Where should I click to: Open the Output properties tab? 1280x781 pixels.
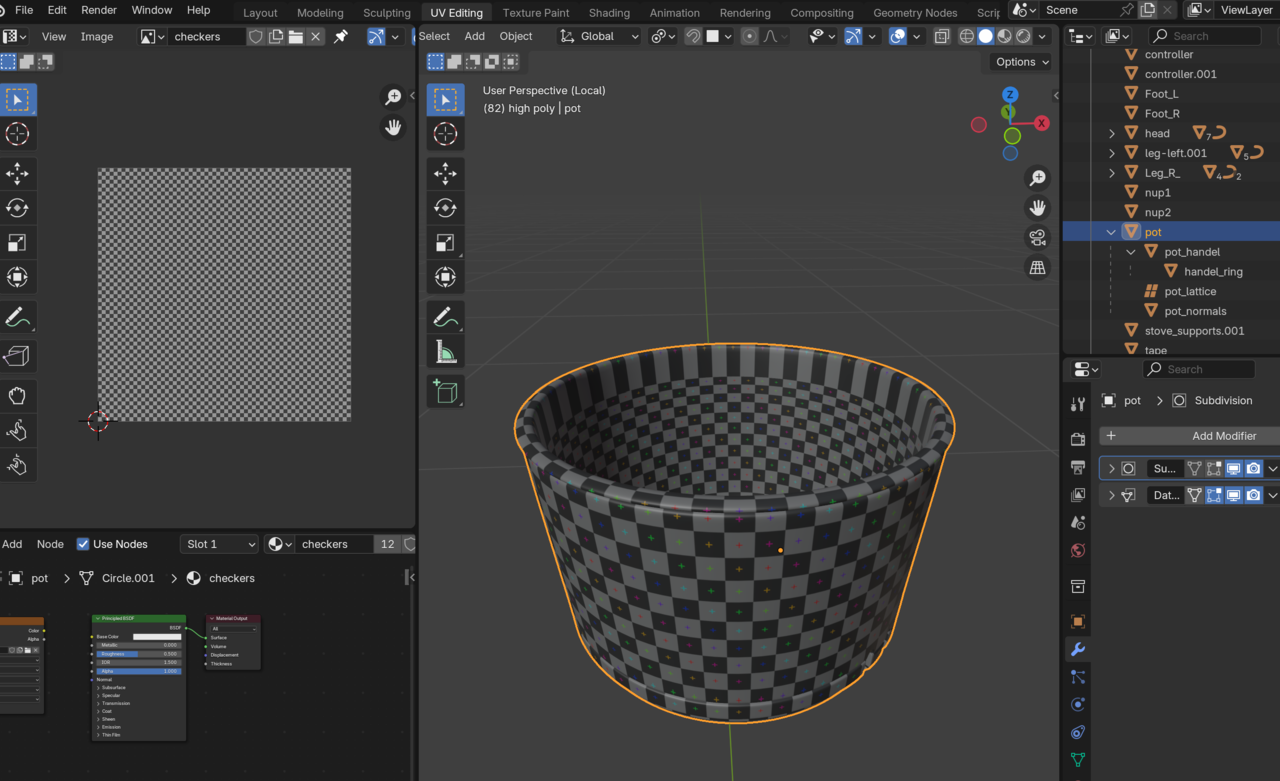click(x=1078, y=467)
